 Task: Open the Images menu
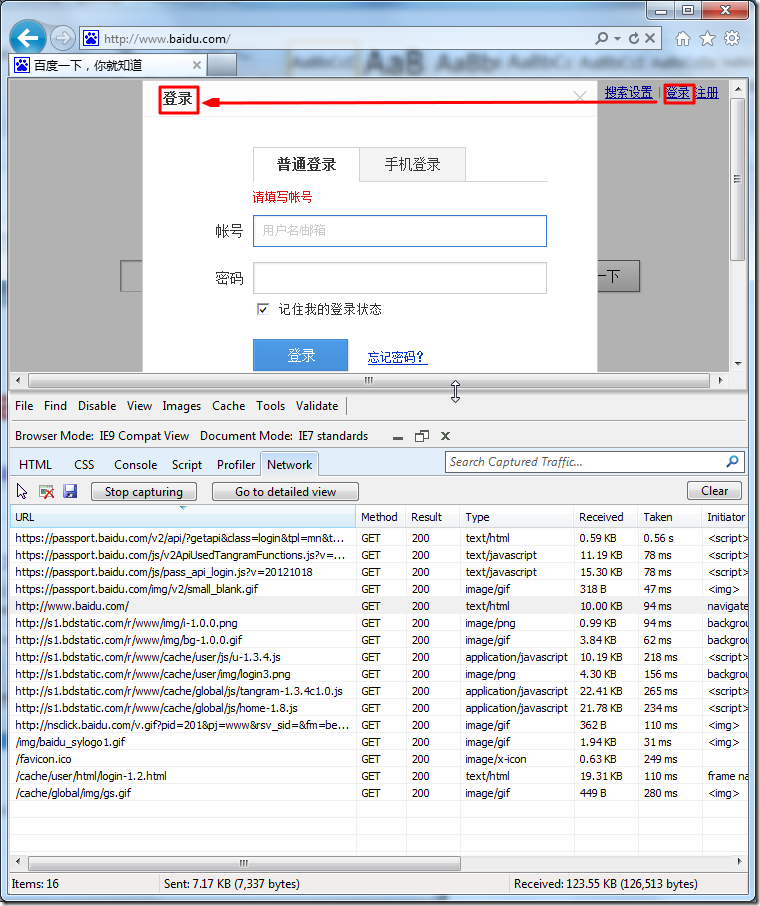(181, 406)
